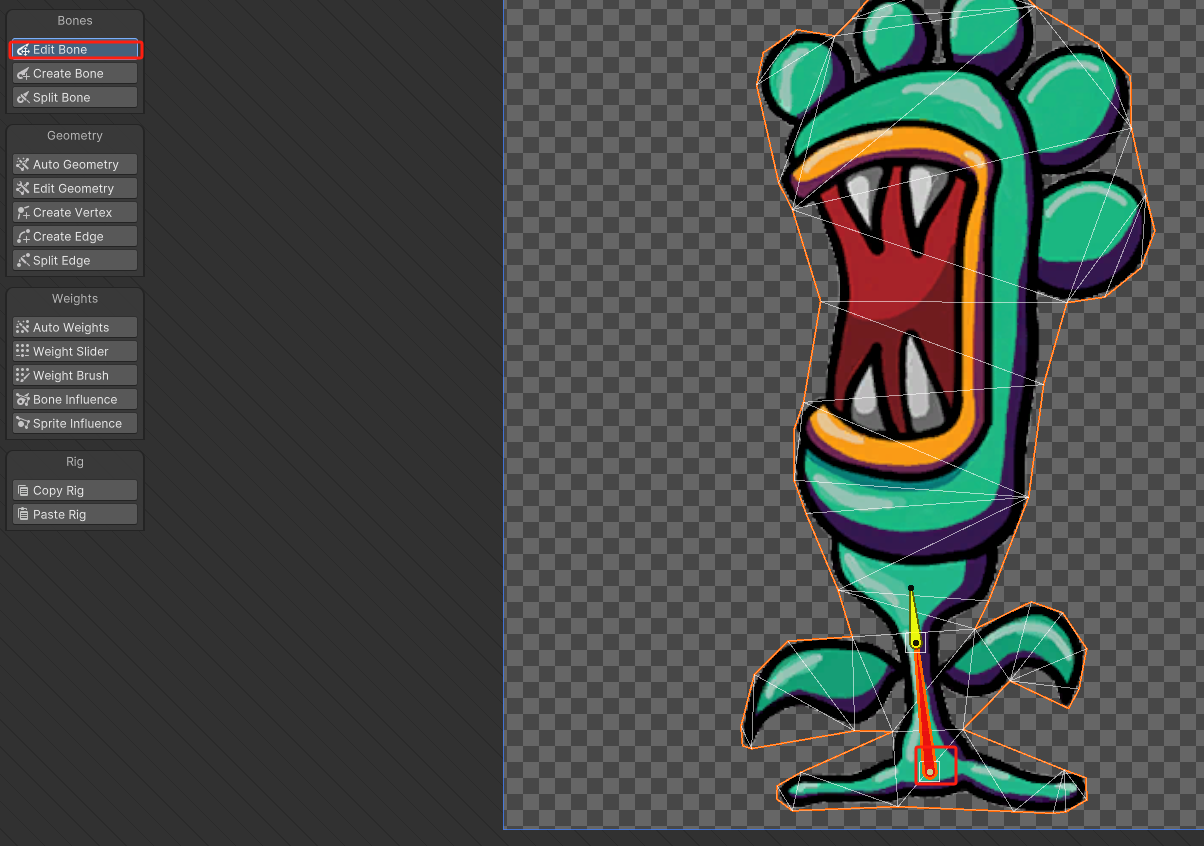
Task: Click the Split Edge icon
Action: coord(23,260)
